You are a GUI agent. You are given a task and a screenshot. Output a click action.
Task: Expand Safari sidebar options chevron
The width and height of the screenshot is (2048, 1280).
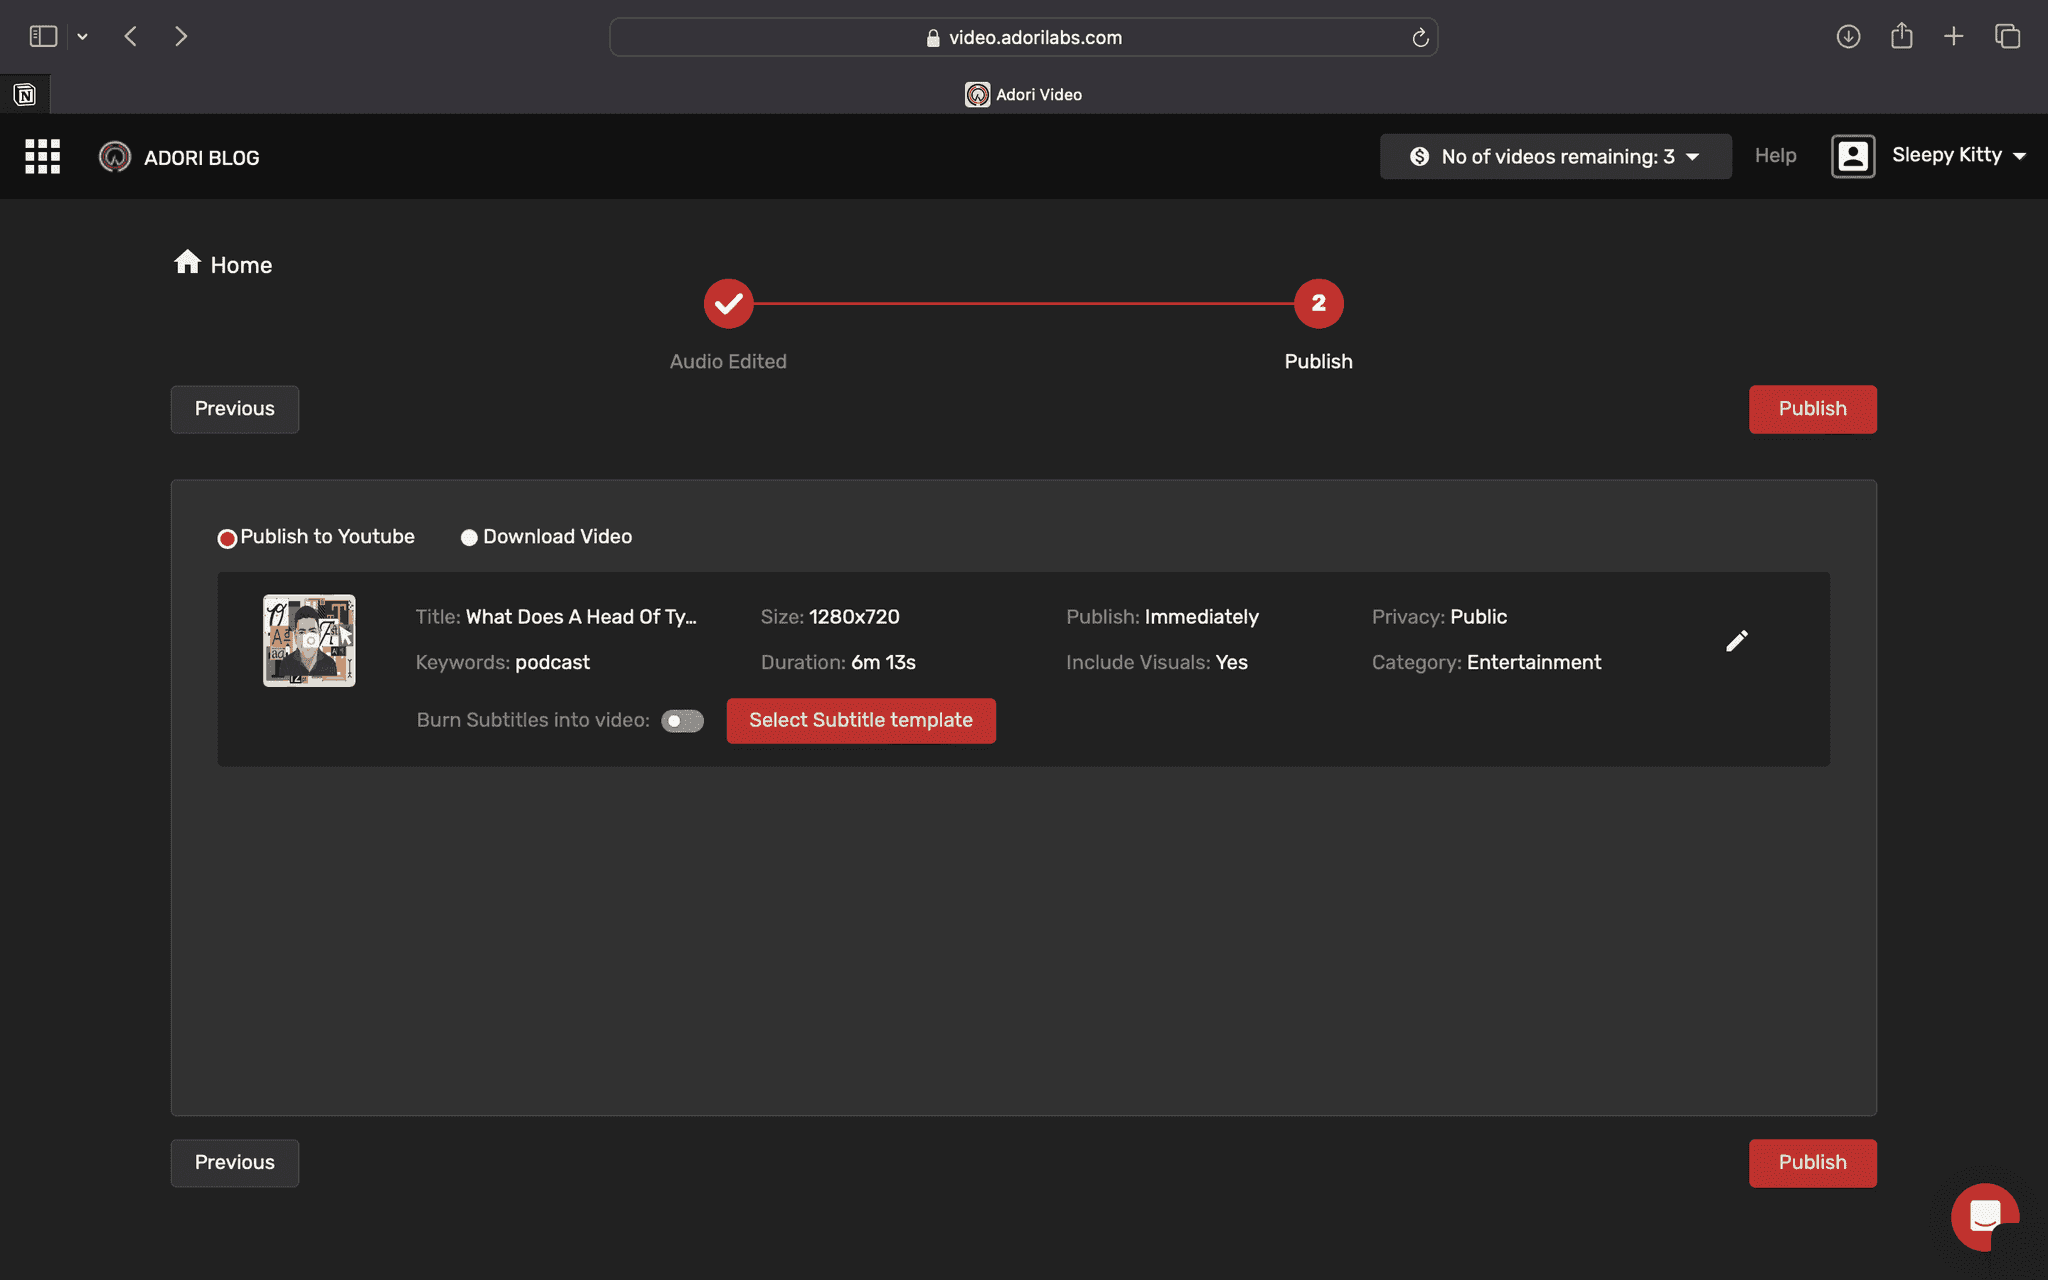click(83, 37)
